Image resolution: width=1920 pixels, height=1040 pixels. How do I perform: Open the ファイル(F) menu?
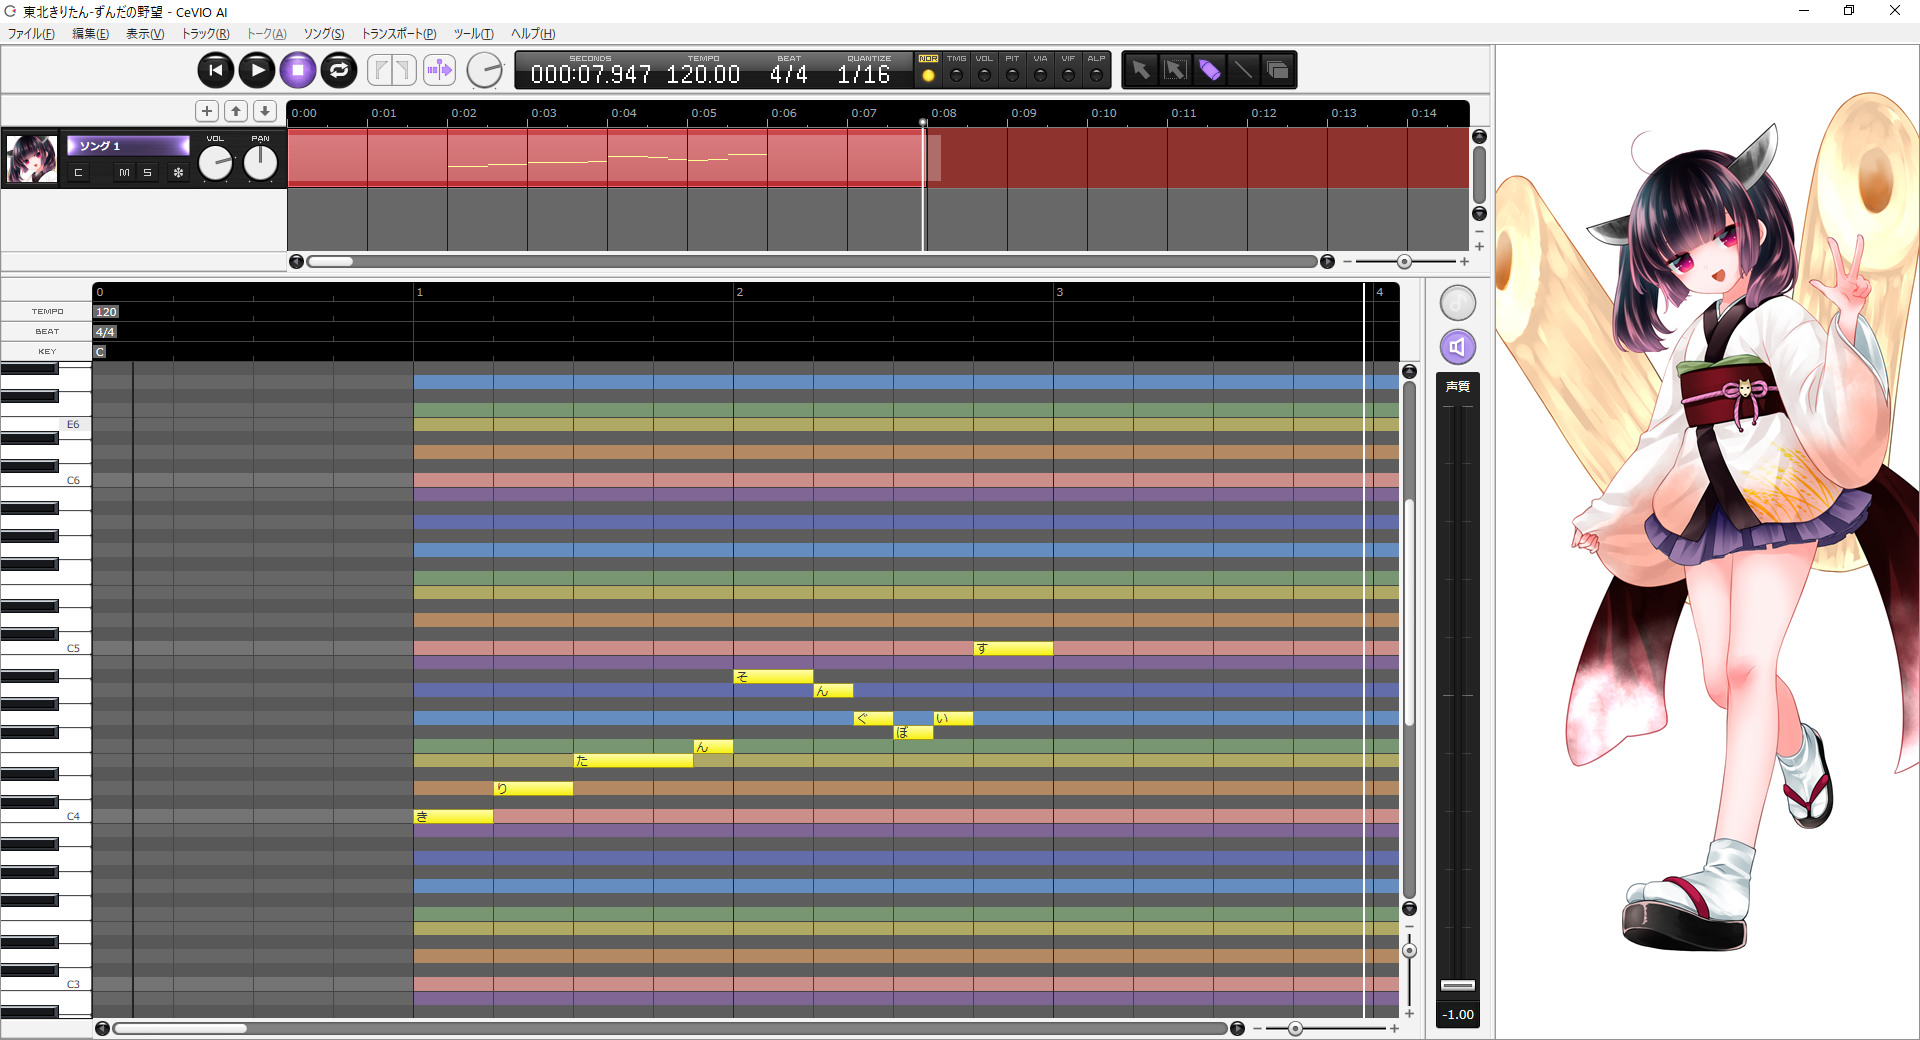(x=31, y=34)
